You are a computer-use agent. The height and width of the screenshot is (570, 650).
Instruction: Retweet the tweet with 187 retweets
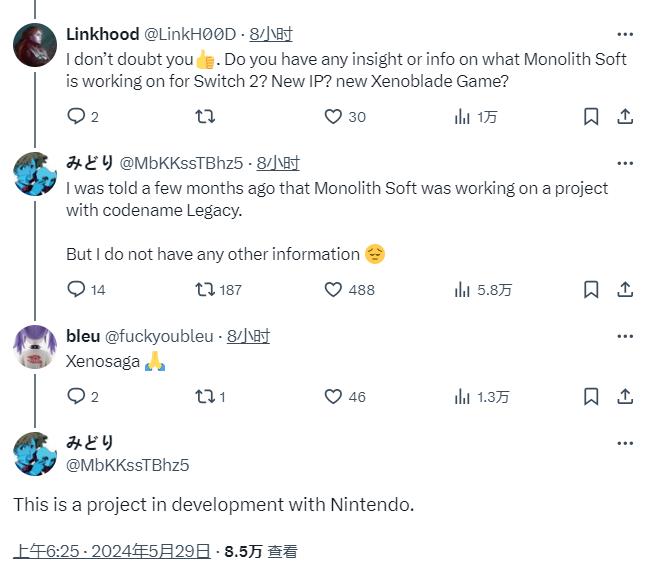[x=204, y=289]
